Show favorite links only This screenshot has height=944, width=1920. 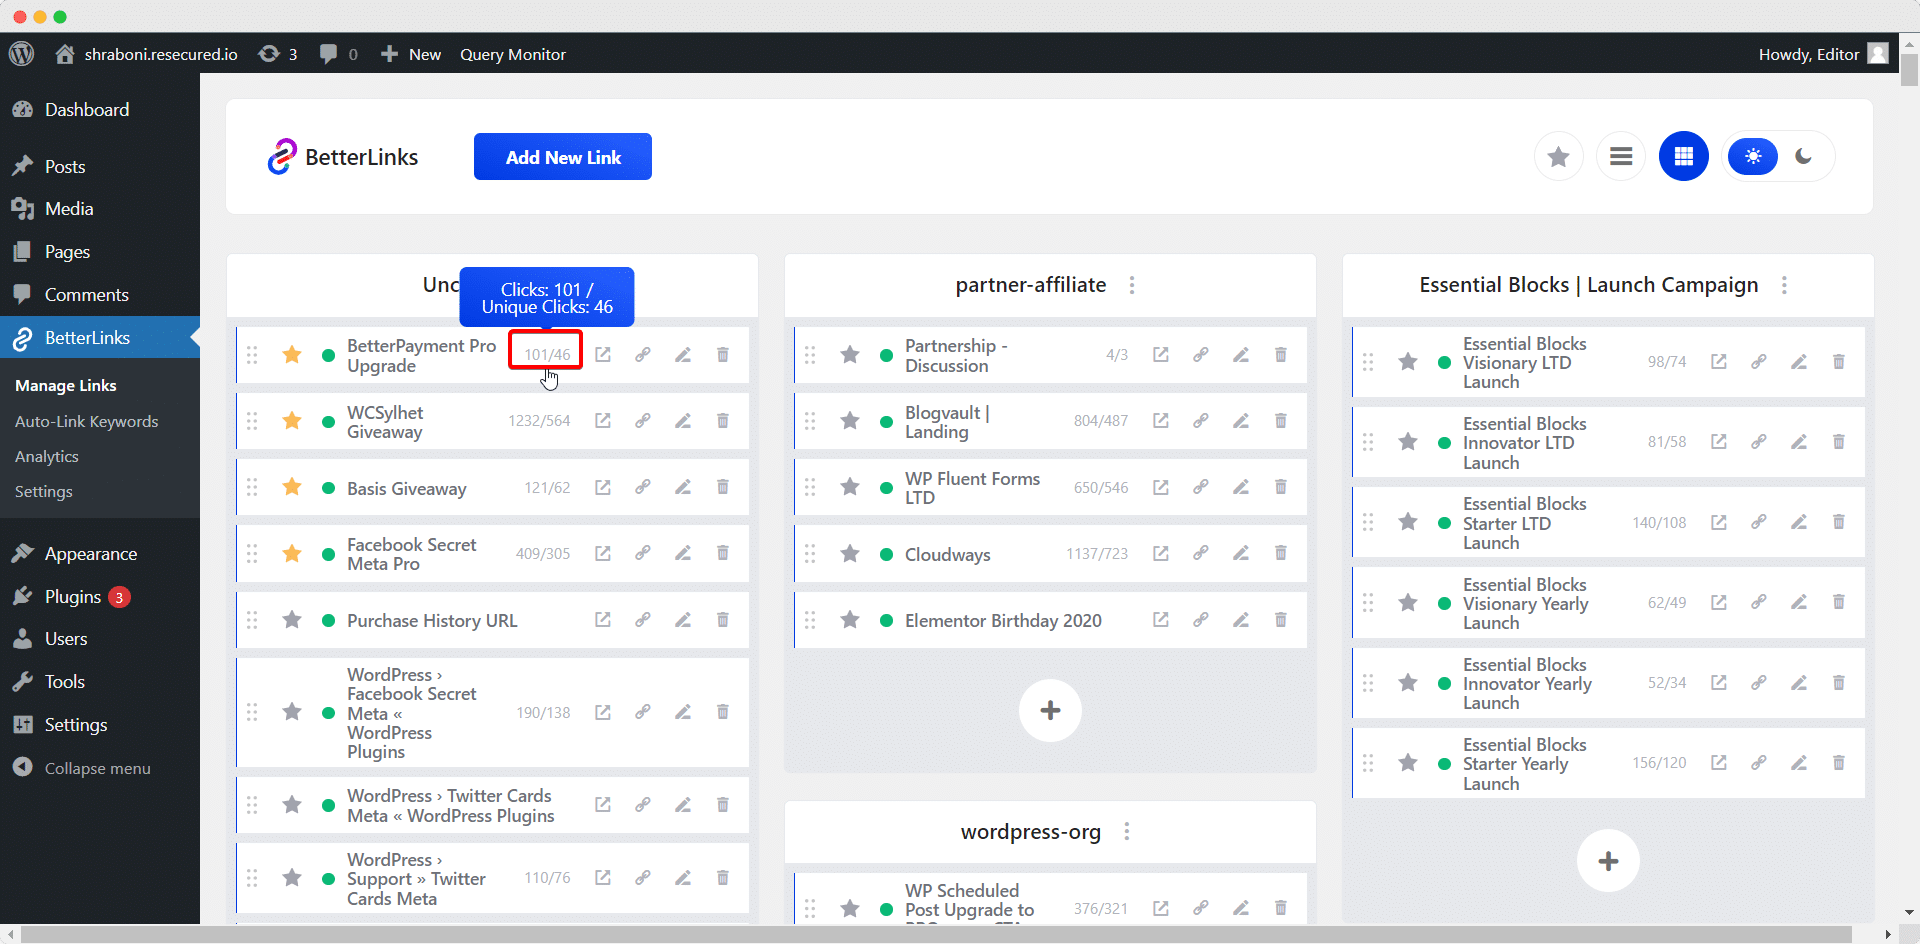click(x=1558, y=157)
